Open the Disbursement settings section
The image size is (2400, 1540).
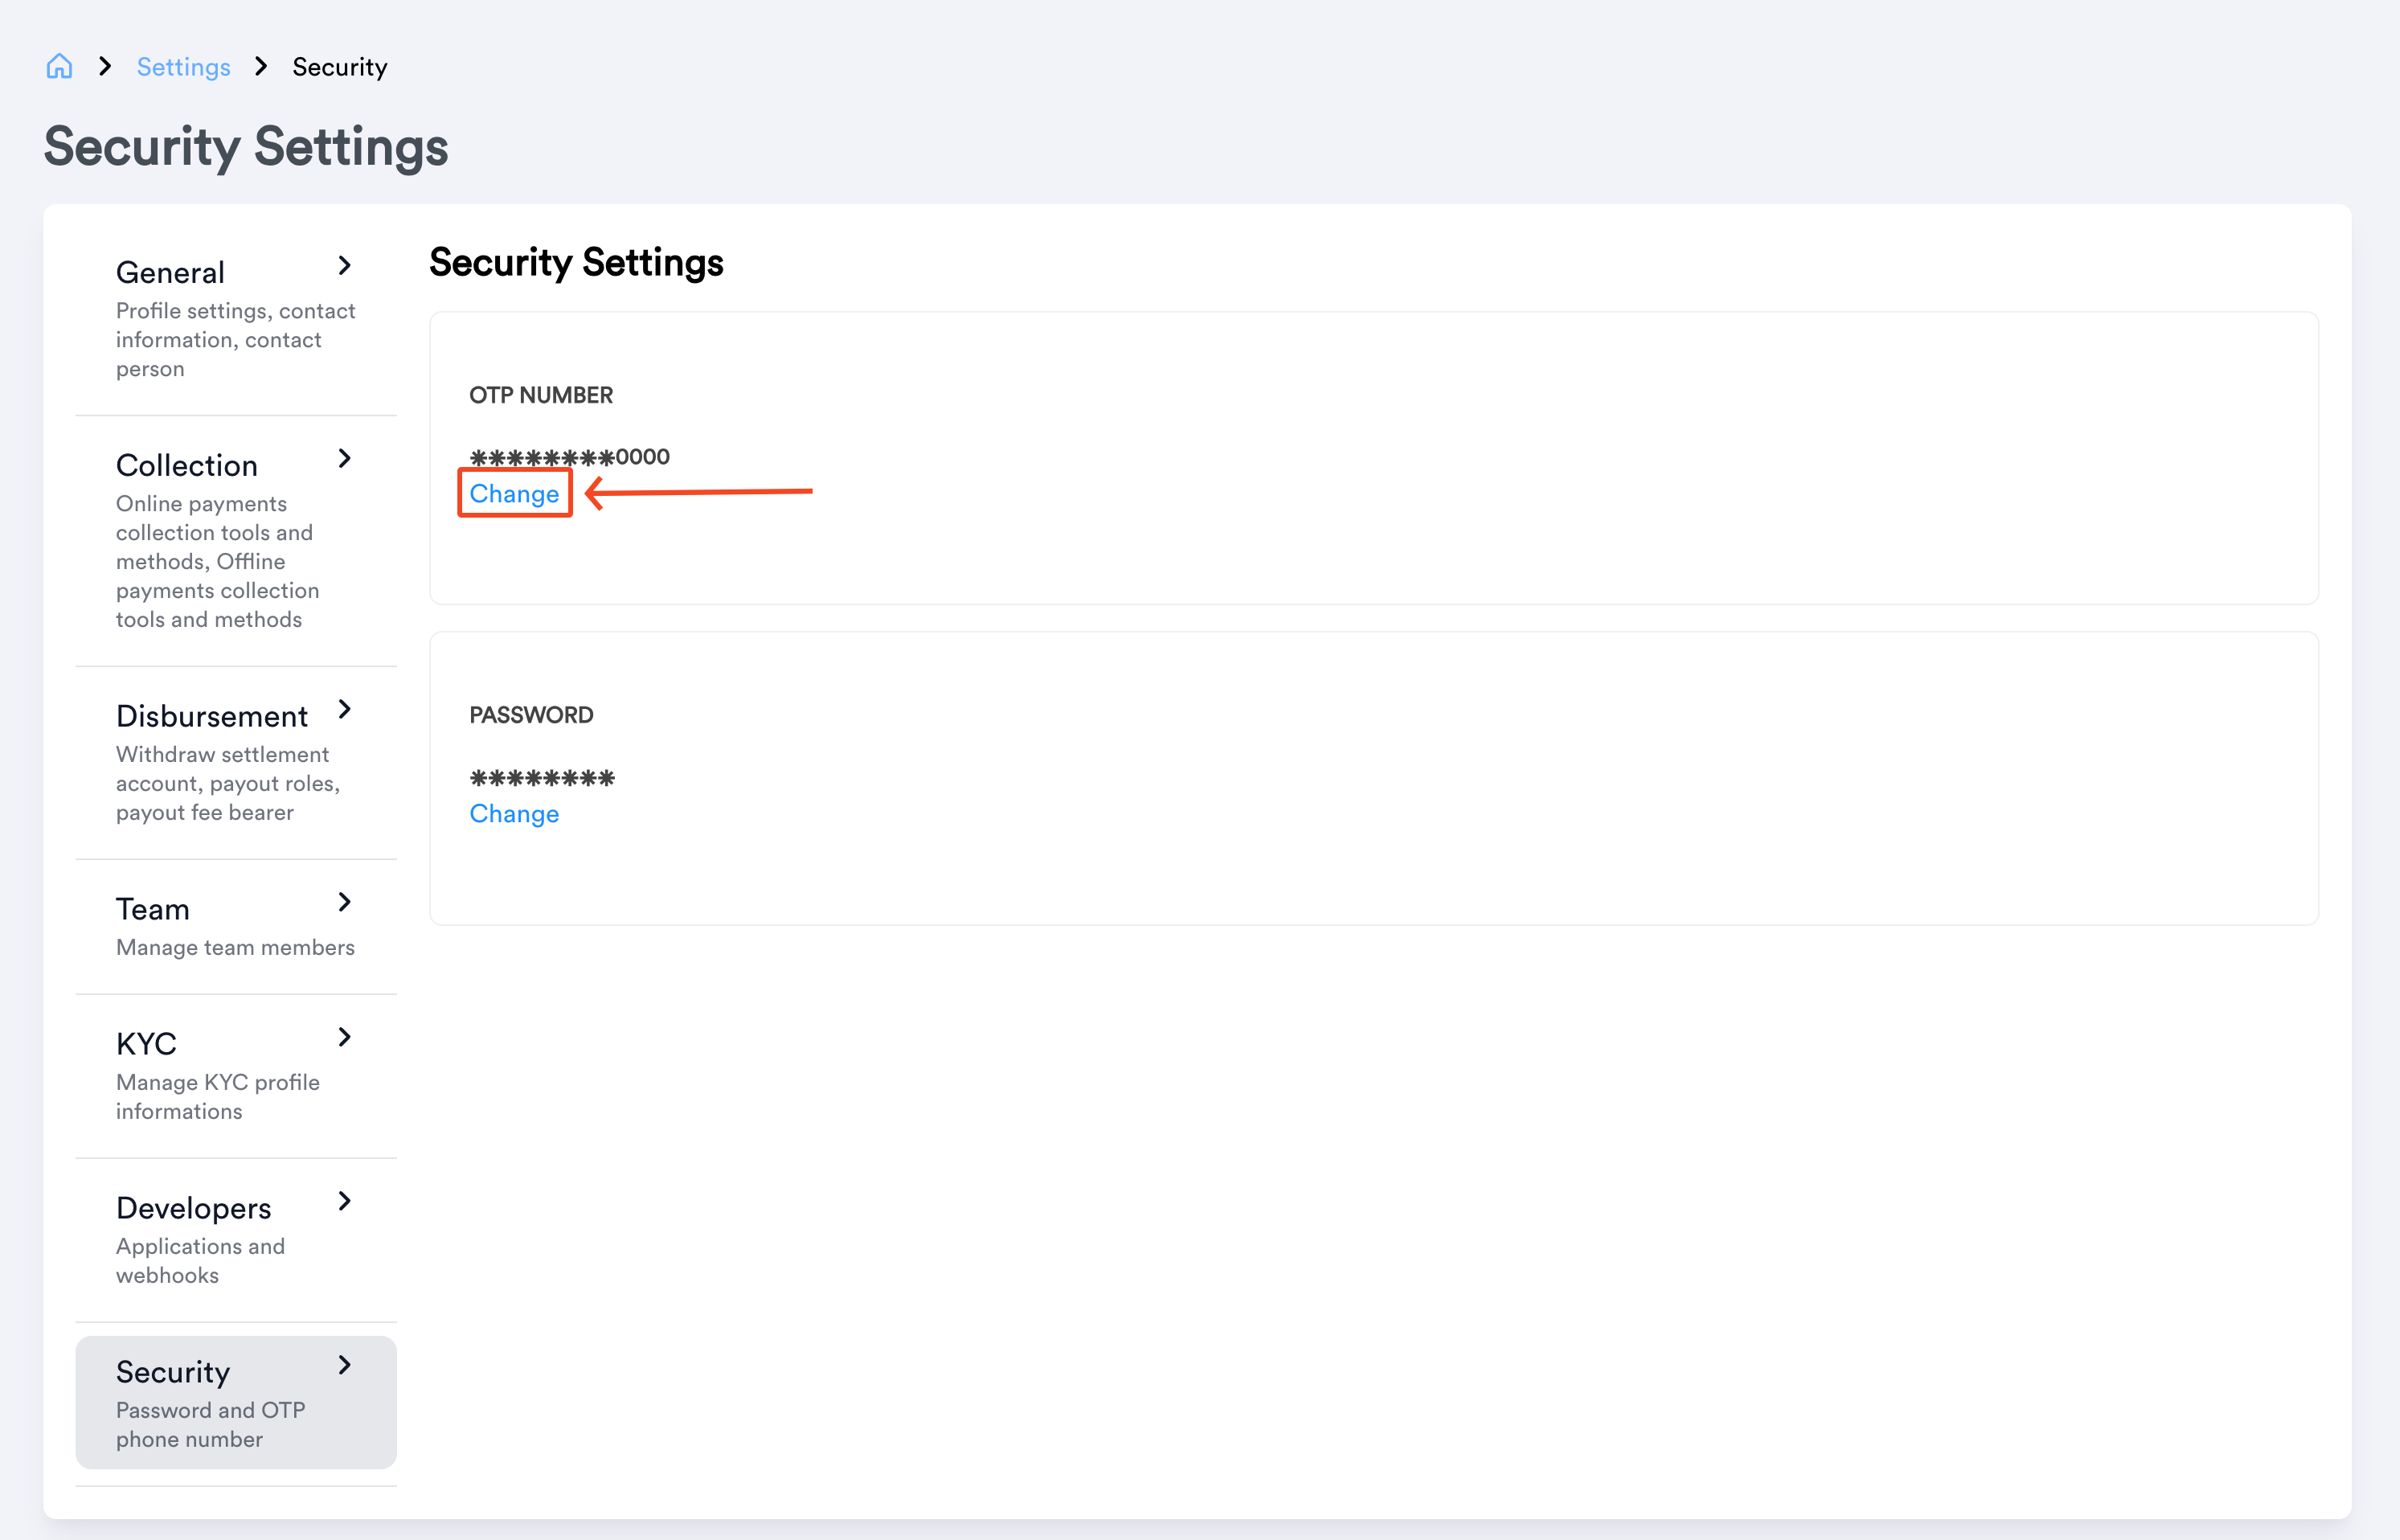[236, 762]
